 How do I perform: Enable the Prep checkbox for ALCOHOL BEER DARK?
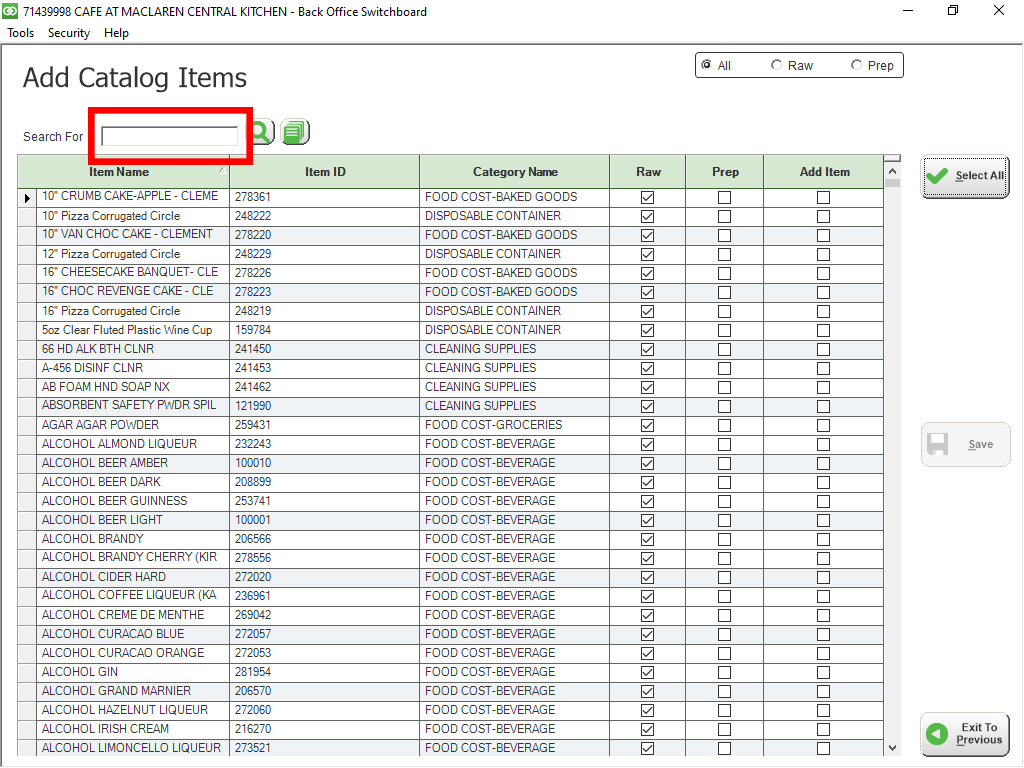(x=724, y=482)
